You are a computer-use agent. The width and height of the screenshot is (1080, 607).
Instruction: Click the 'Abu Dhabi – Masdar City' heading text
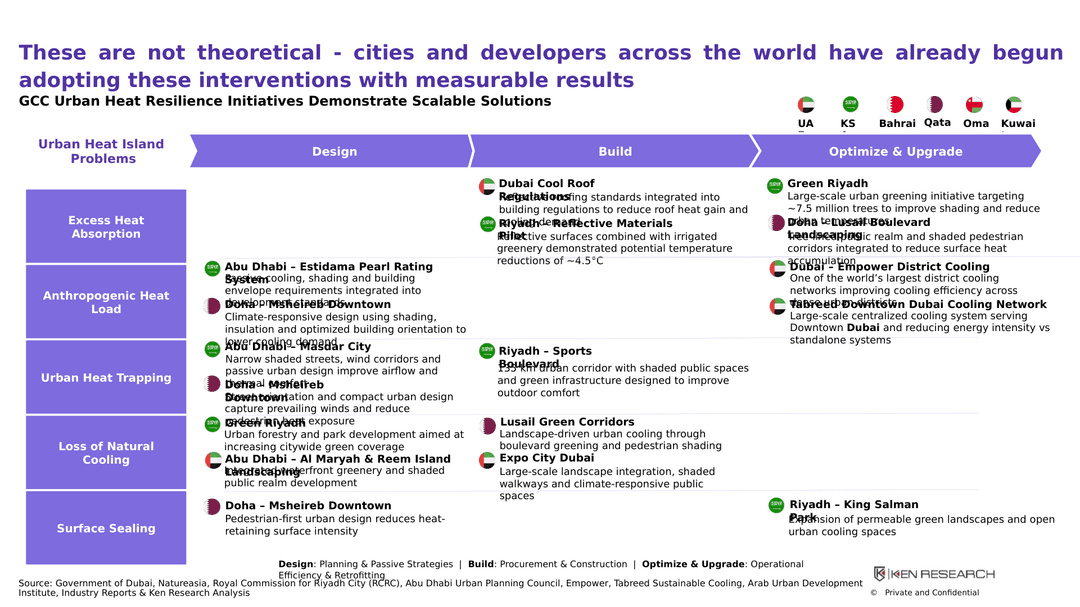(x=298, y=347)
